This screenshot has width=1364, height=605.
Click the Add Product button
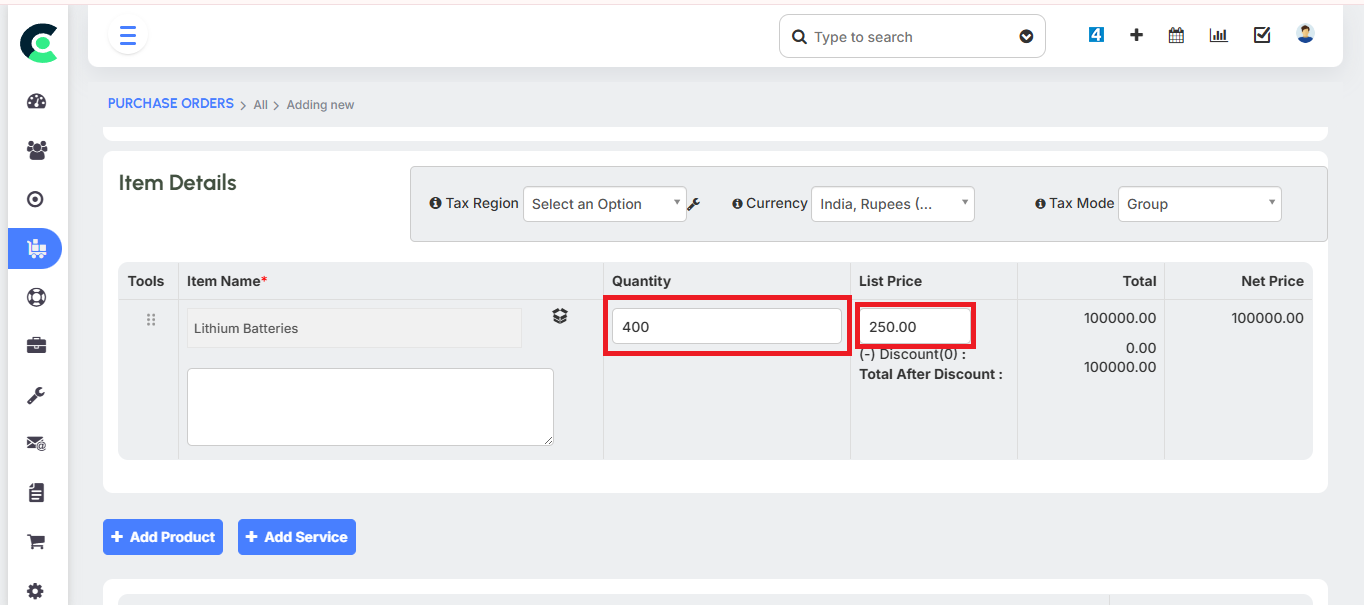162,537
